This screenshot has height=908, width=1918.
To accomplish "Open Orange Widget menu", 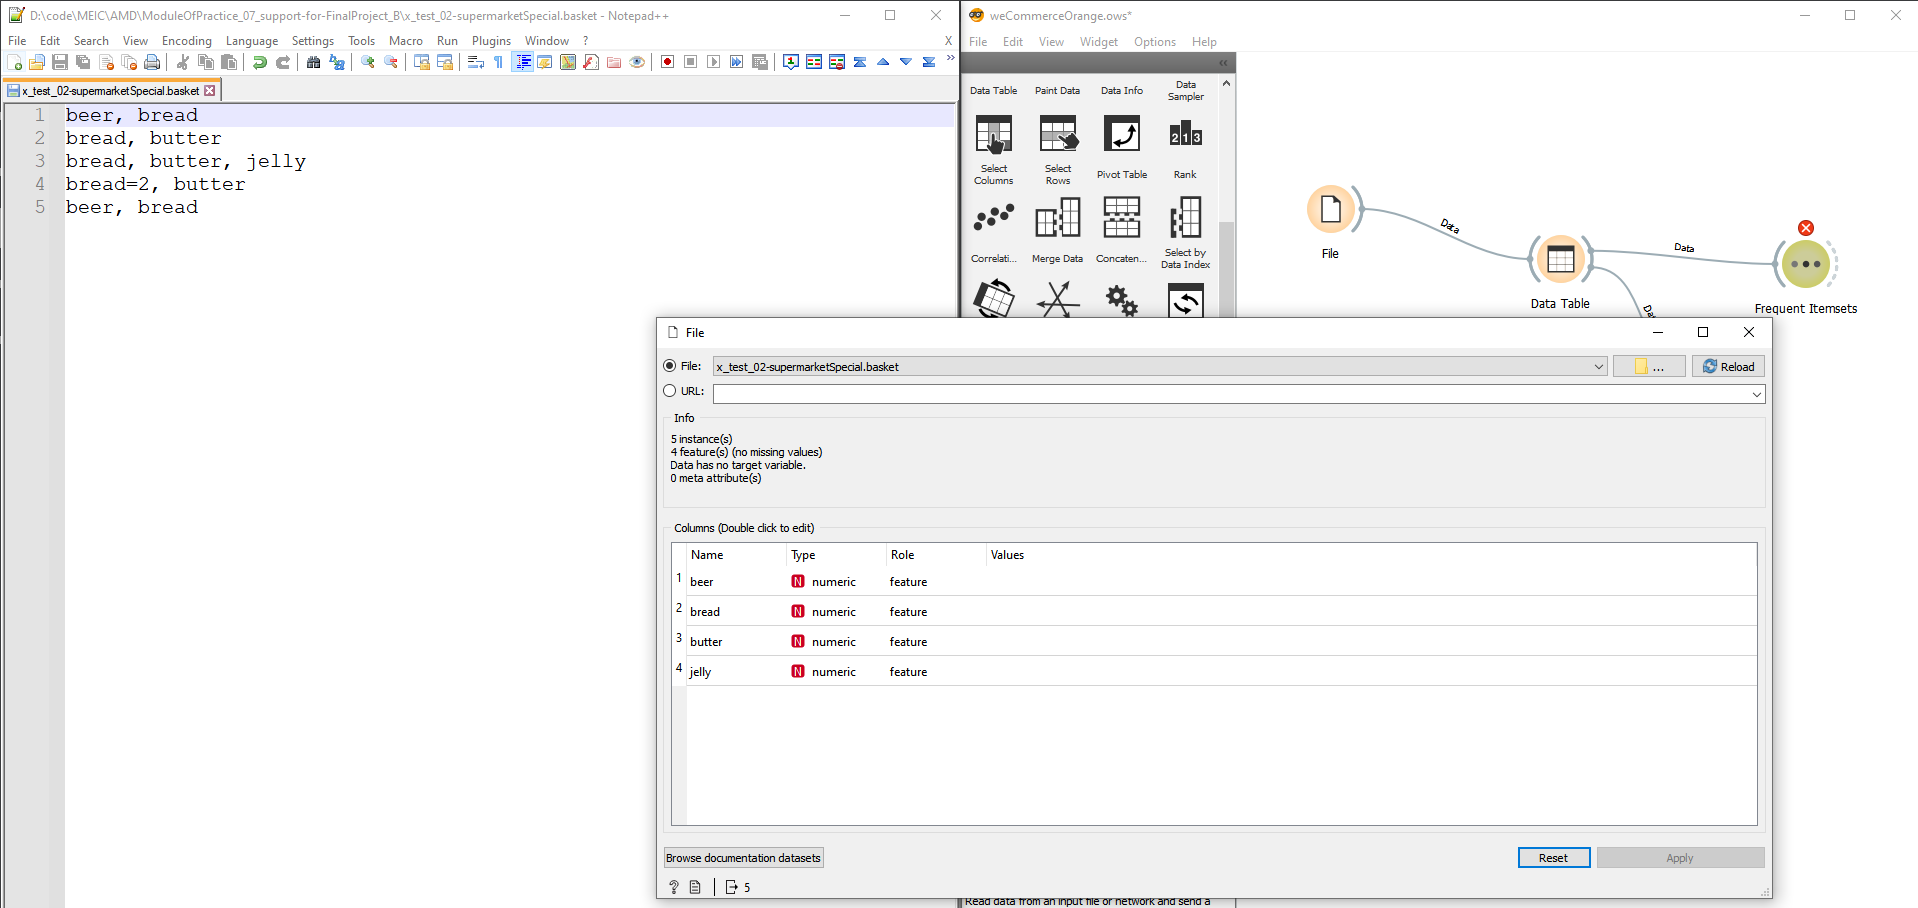I will pos(1099,42).
